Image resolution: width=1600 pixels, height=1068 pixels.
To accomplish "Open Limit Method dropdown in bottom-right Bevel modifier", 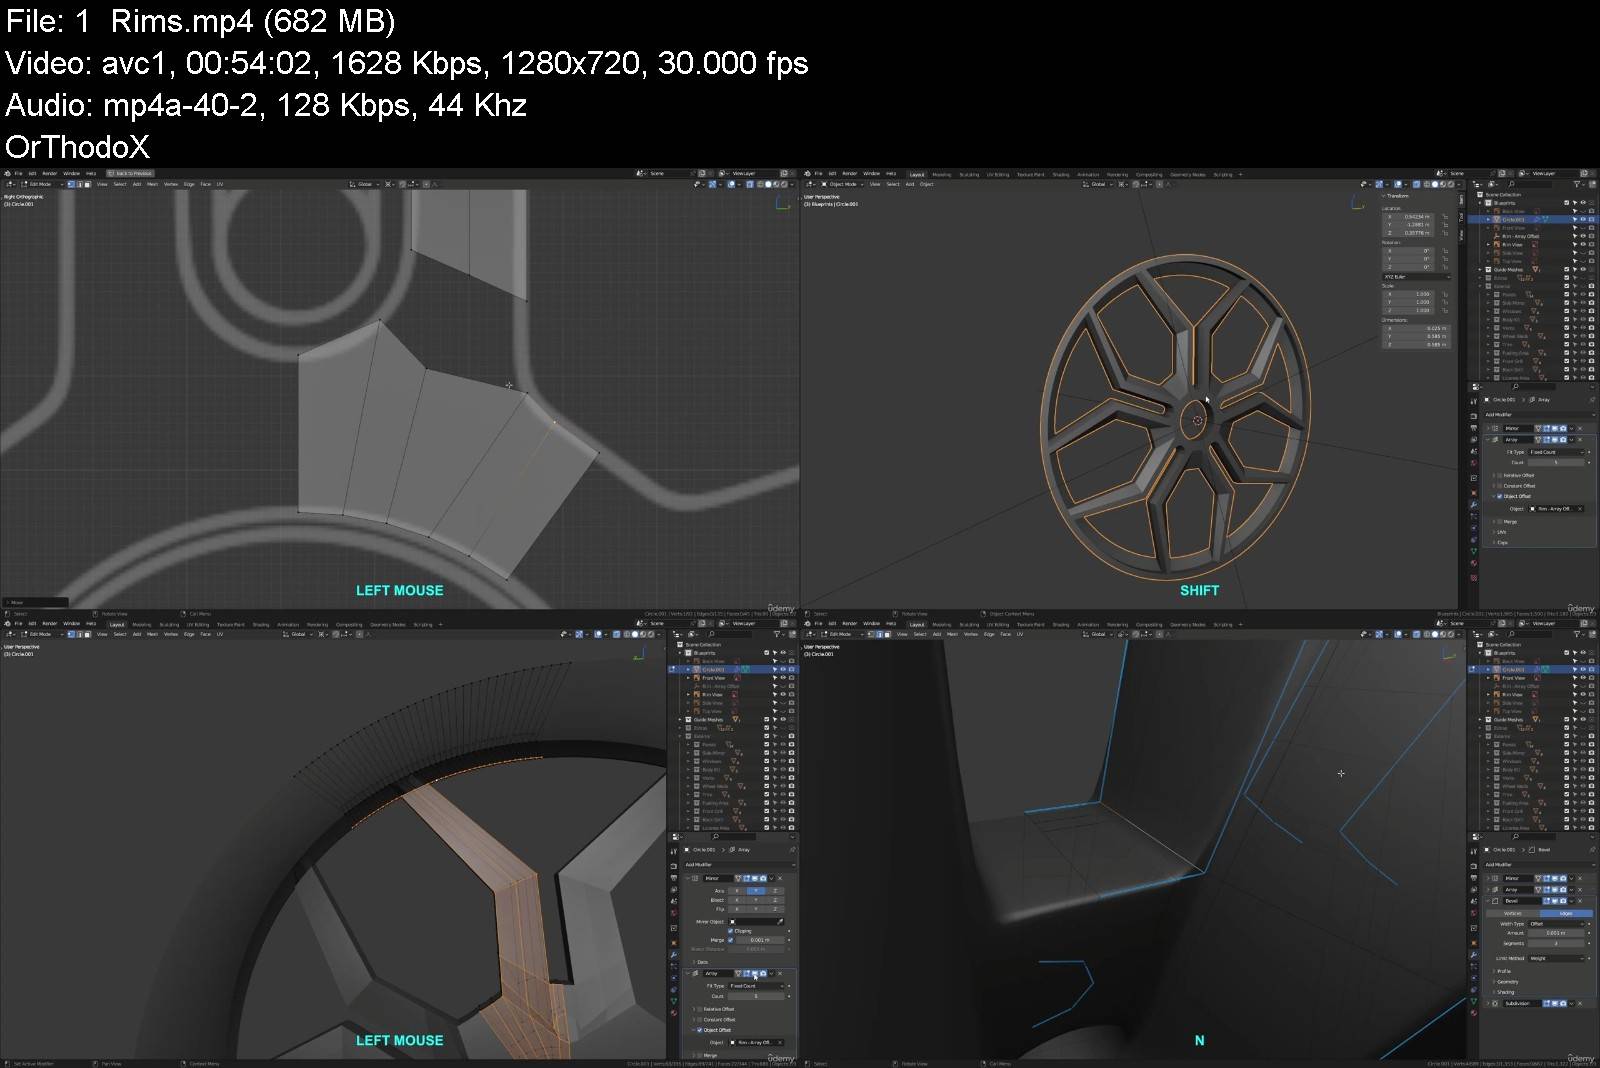I will (1556, 958).
